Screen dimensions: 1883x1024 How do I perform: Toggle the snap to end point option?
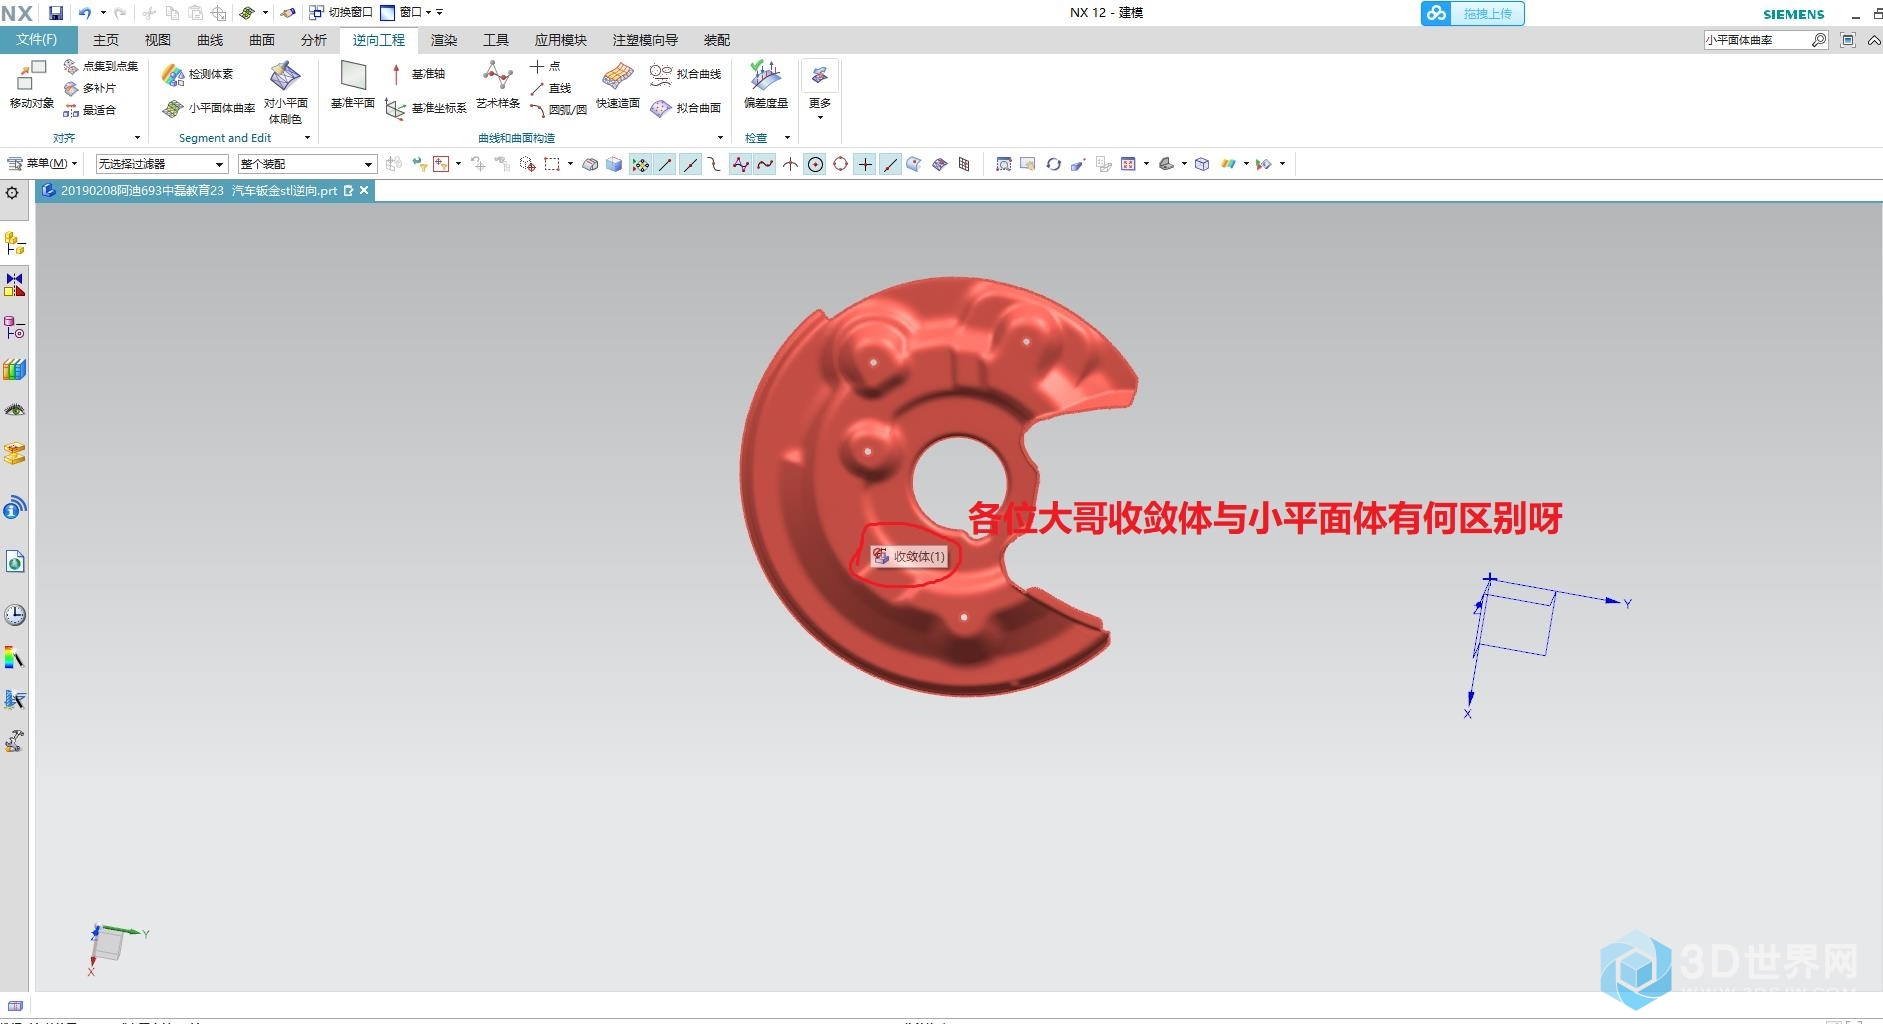[665, 164]
